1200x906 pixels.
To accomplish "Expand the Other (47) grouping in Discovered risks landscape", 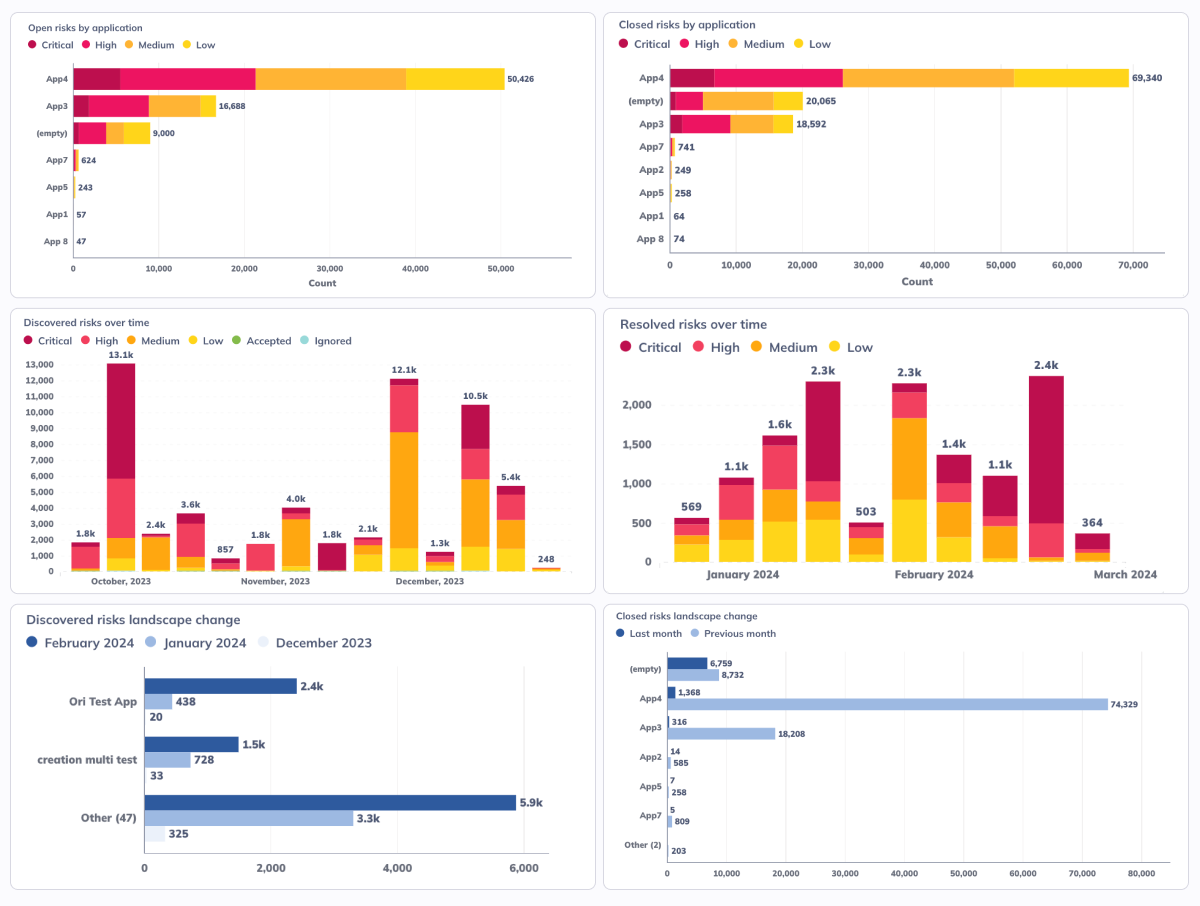I will pos(108,817).
